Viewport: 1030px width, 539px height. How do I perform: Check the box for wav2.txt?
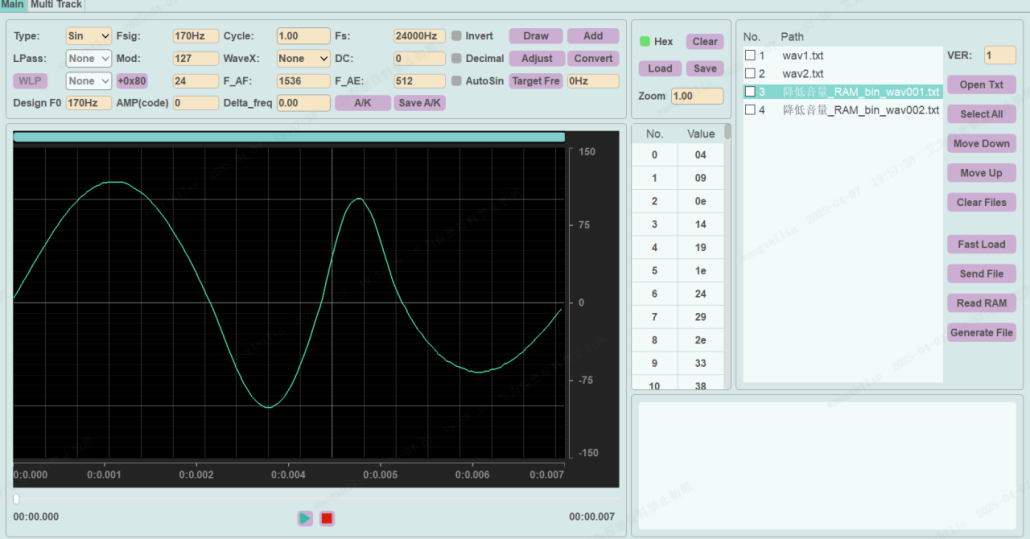click(750, 73)
